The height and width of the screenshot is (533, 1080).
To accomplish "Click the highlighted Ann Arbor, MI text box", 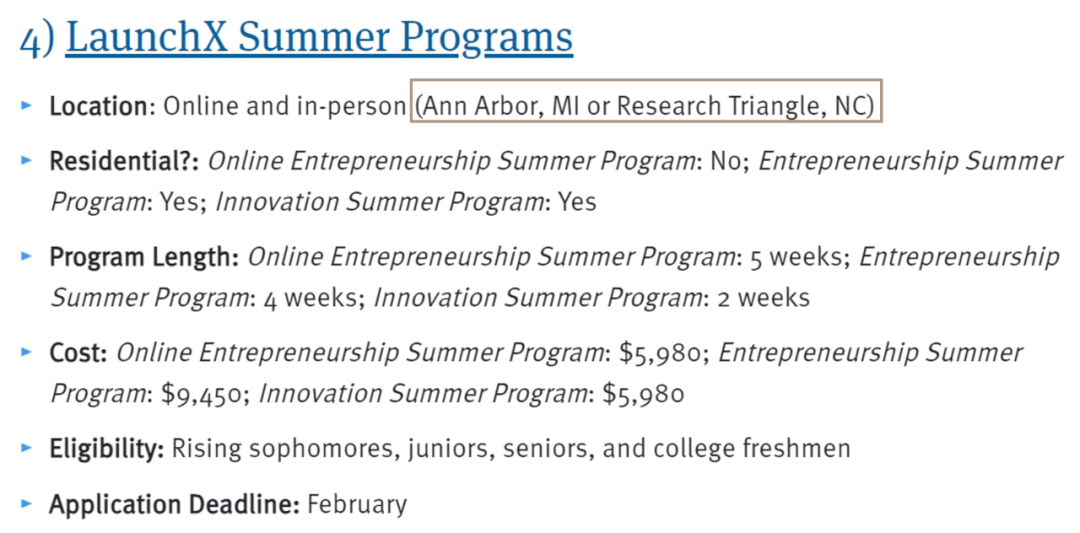I will (x=646, y=101).
